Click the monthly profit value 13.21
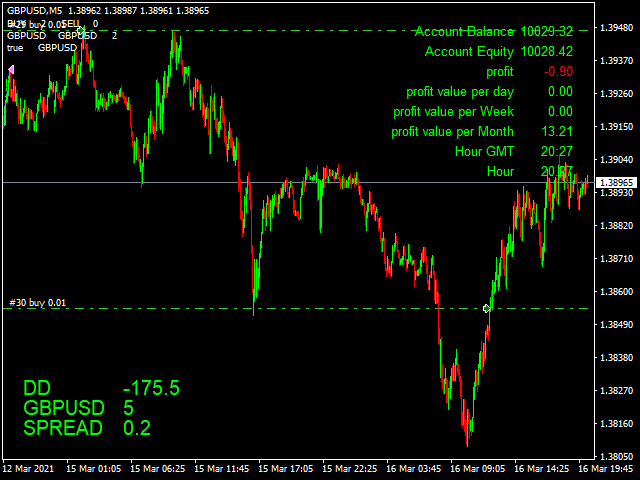This screenshot has height=480, width=640. point(557,131)
